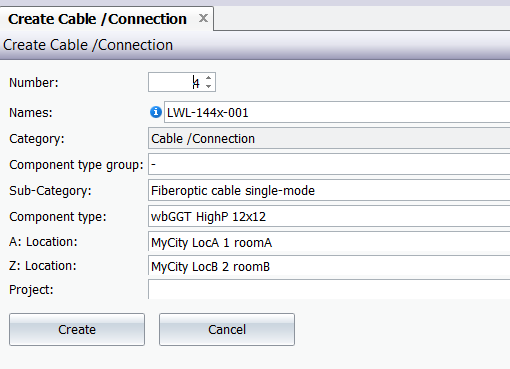Screen dimensions: 510x369
Task: Click the Component type group label
Action: tap(76, 165)
